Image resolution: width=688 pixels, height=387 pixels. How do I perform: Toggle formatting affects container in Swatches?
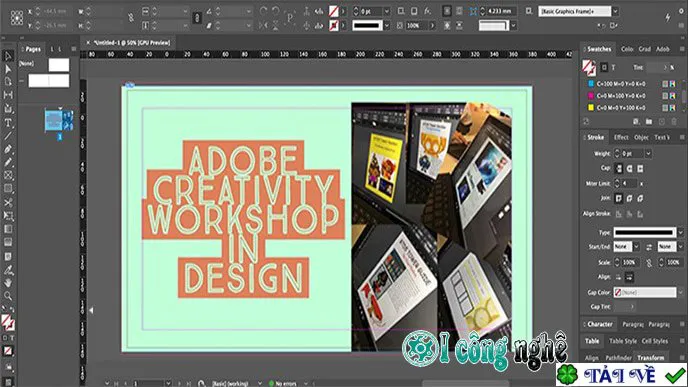click(x=604, y=68)
